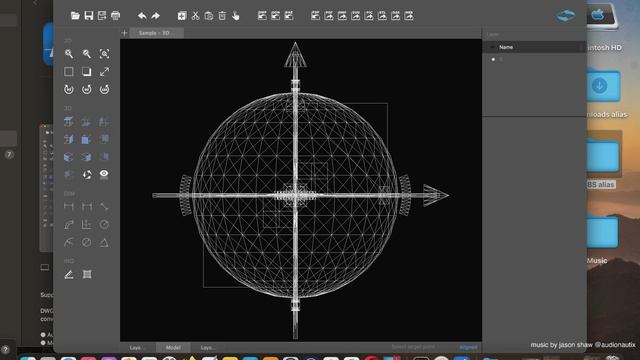Click the ruler and pencil measure icon

(x=69, y=274)
